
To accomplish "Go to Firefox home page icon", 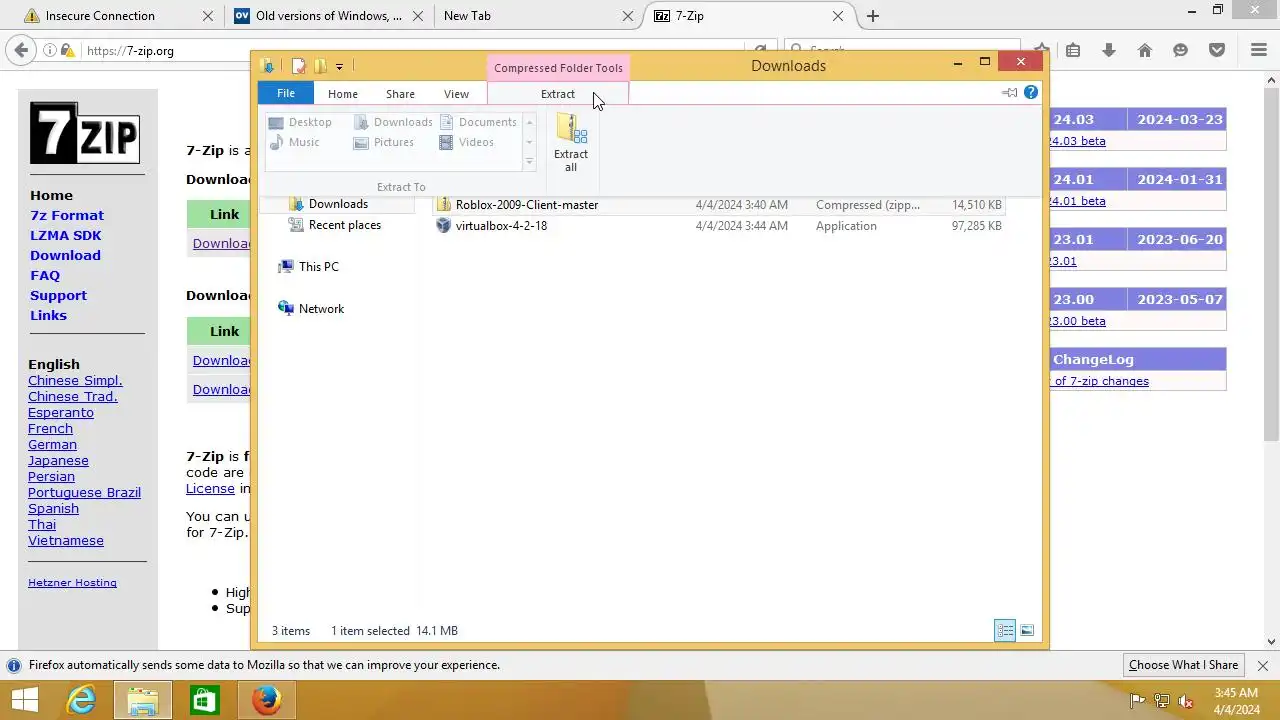I will pyautogui.click(x=1145, y=50).
